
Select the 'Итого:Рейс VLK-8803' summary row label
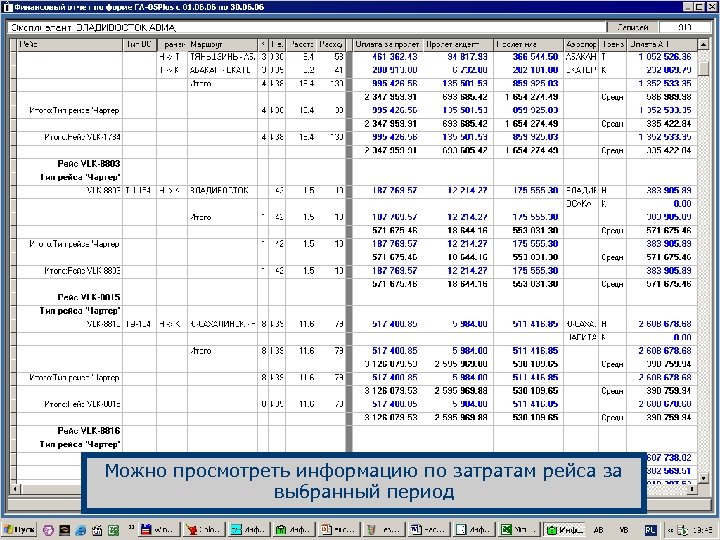83,271
